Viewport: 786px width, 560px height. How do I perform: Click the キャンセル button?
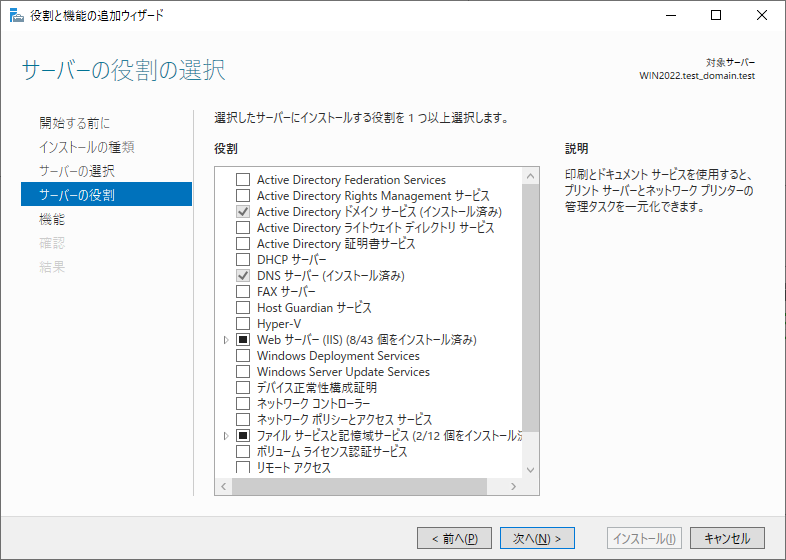pos(727,538)
